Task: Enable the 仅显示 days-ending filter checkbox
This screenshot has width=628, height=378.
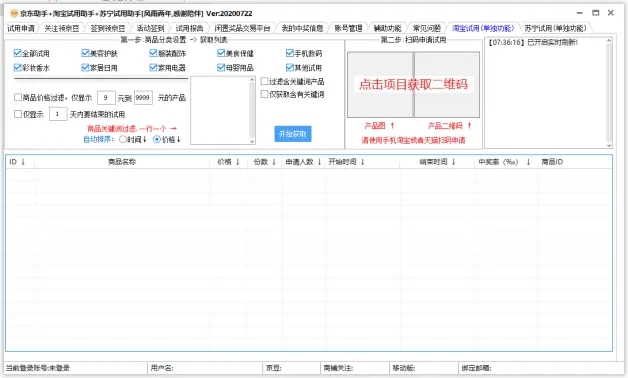Action: [18, 114]
